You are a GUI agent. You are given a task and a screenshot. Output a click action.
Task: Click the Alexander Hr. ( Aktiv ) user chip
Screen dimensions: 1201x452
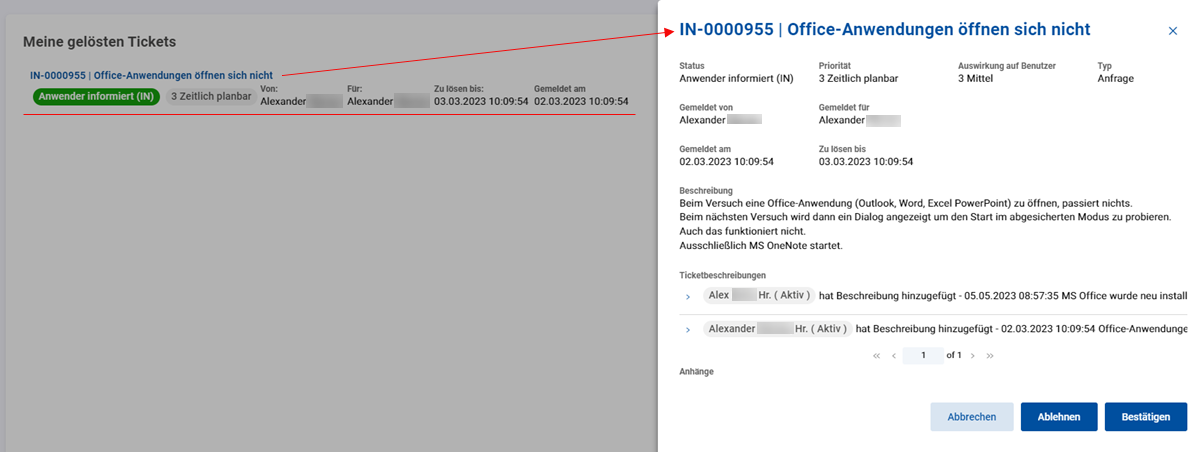[776, 328]
